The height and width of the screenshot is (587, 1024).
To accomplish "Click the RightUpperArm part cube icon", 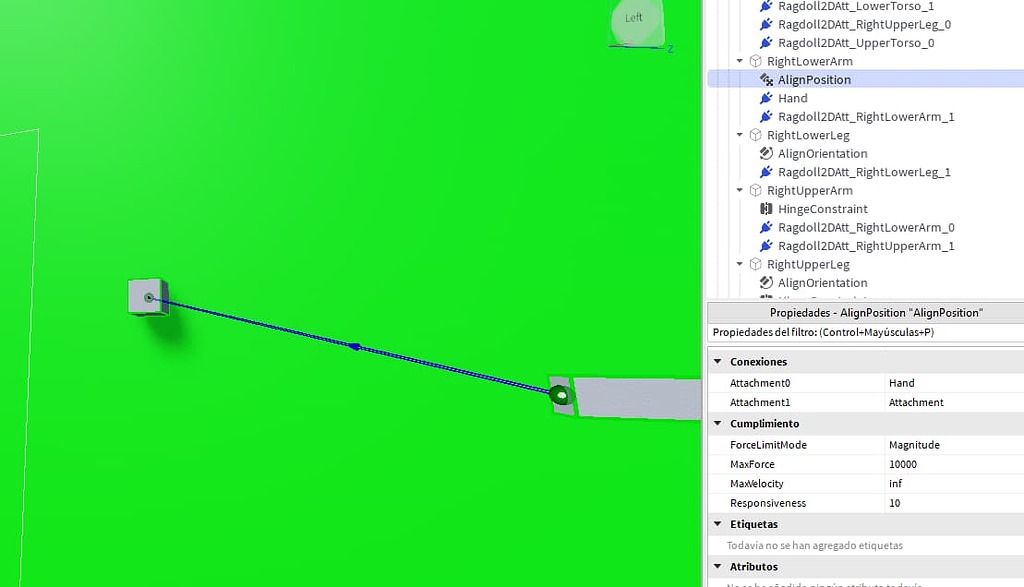I will click(x=756, y=190).
